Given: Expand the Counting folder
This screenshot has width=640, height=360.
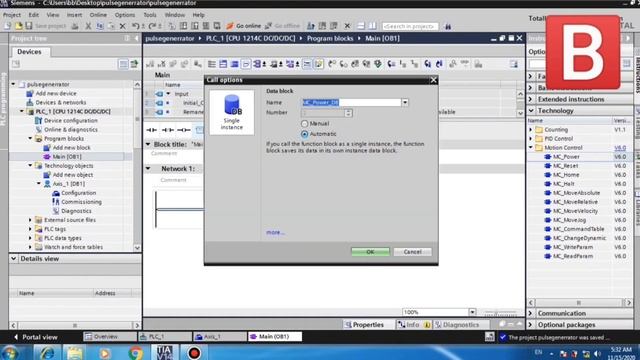Looking at the screenshot, I should tap(531, 130).
